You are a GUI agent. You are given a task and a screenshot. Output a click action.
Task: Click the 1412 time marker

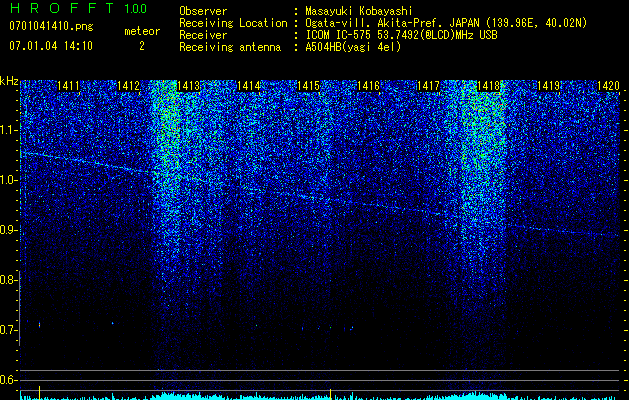[x=128, y=86]
